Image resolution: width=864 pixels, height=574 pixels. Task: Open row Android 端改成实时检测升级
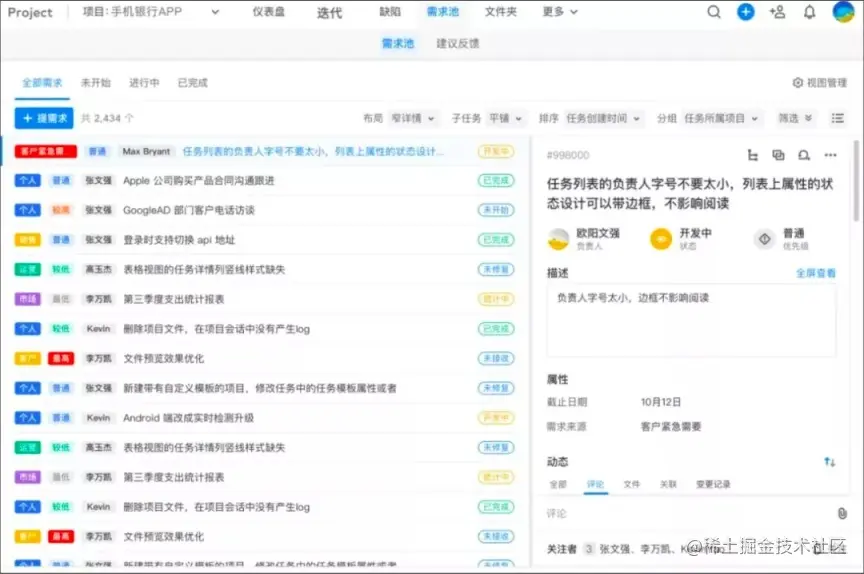pyautogui.click(x=188, y=418)
